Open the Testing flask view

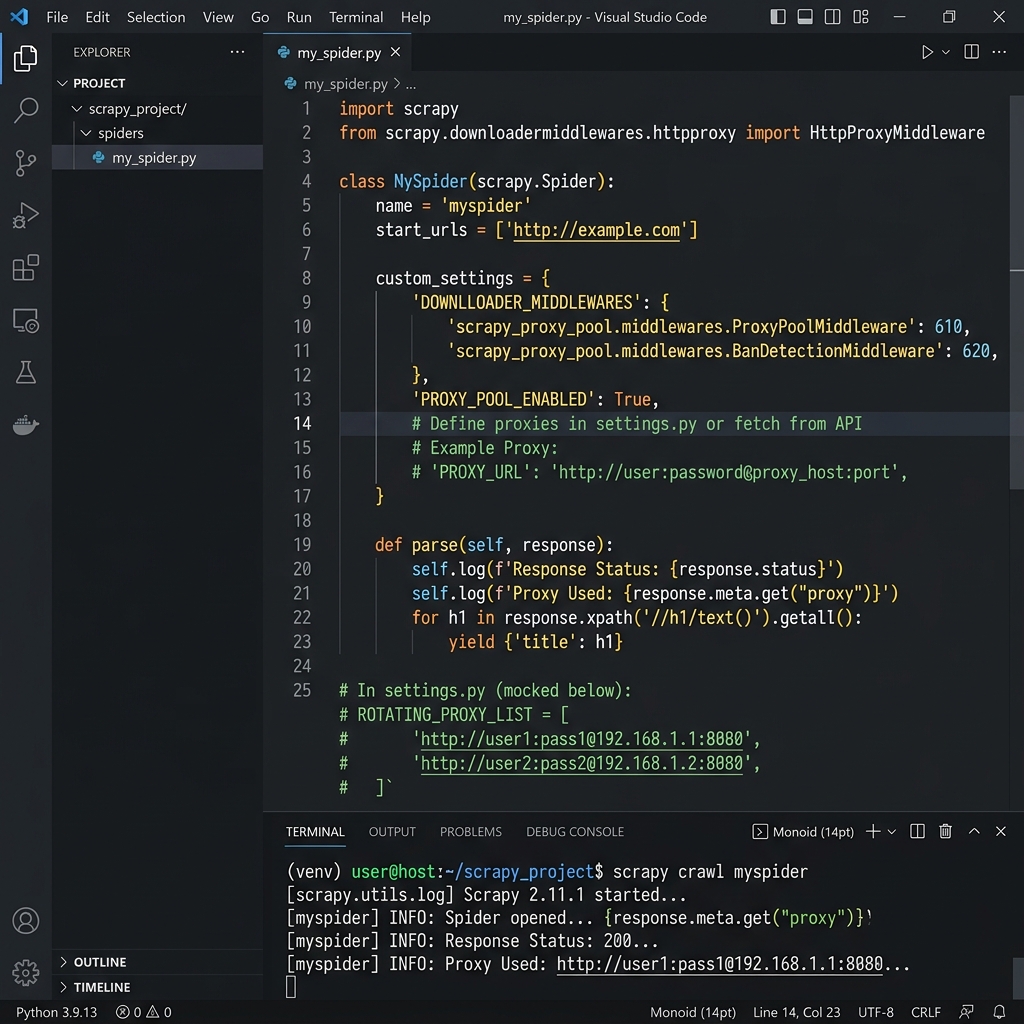tap(25, 372)
